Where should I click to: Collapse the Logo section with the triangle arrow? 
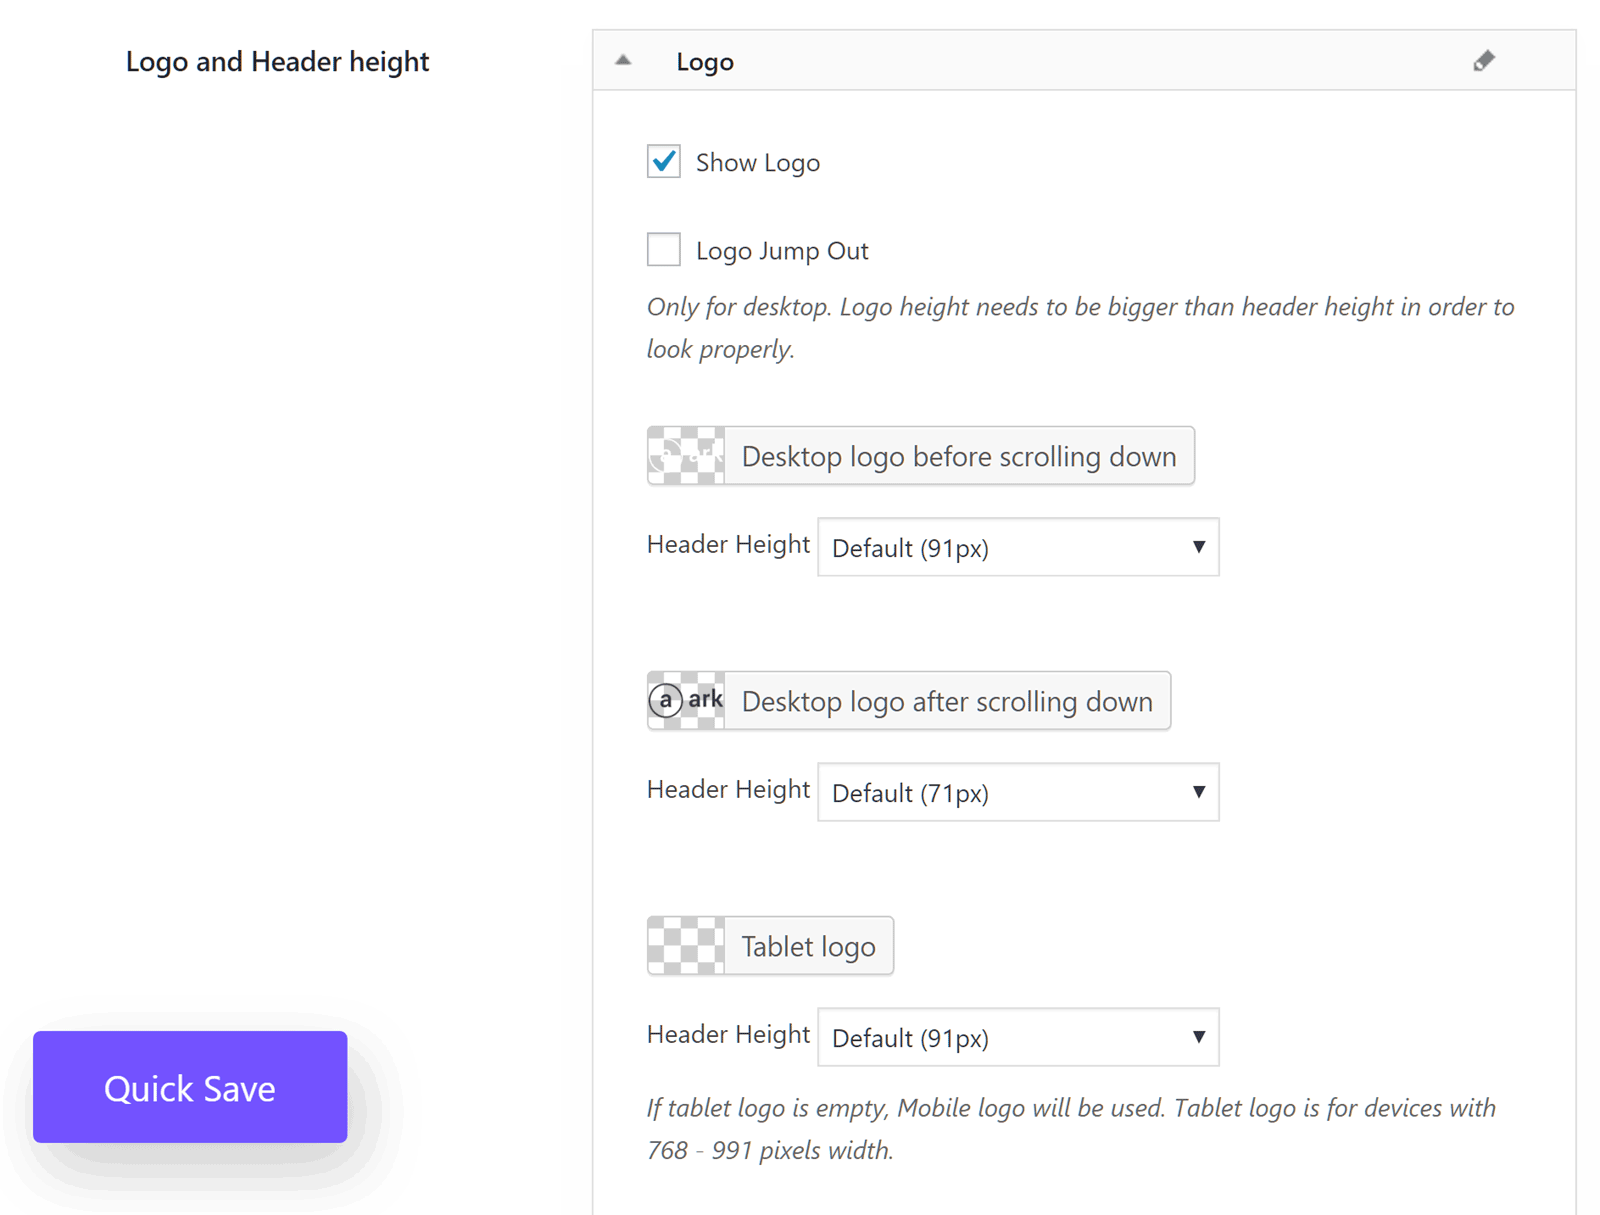pyautogui.click(x=623, y=61)
